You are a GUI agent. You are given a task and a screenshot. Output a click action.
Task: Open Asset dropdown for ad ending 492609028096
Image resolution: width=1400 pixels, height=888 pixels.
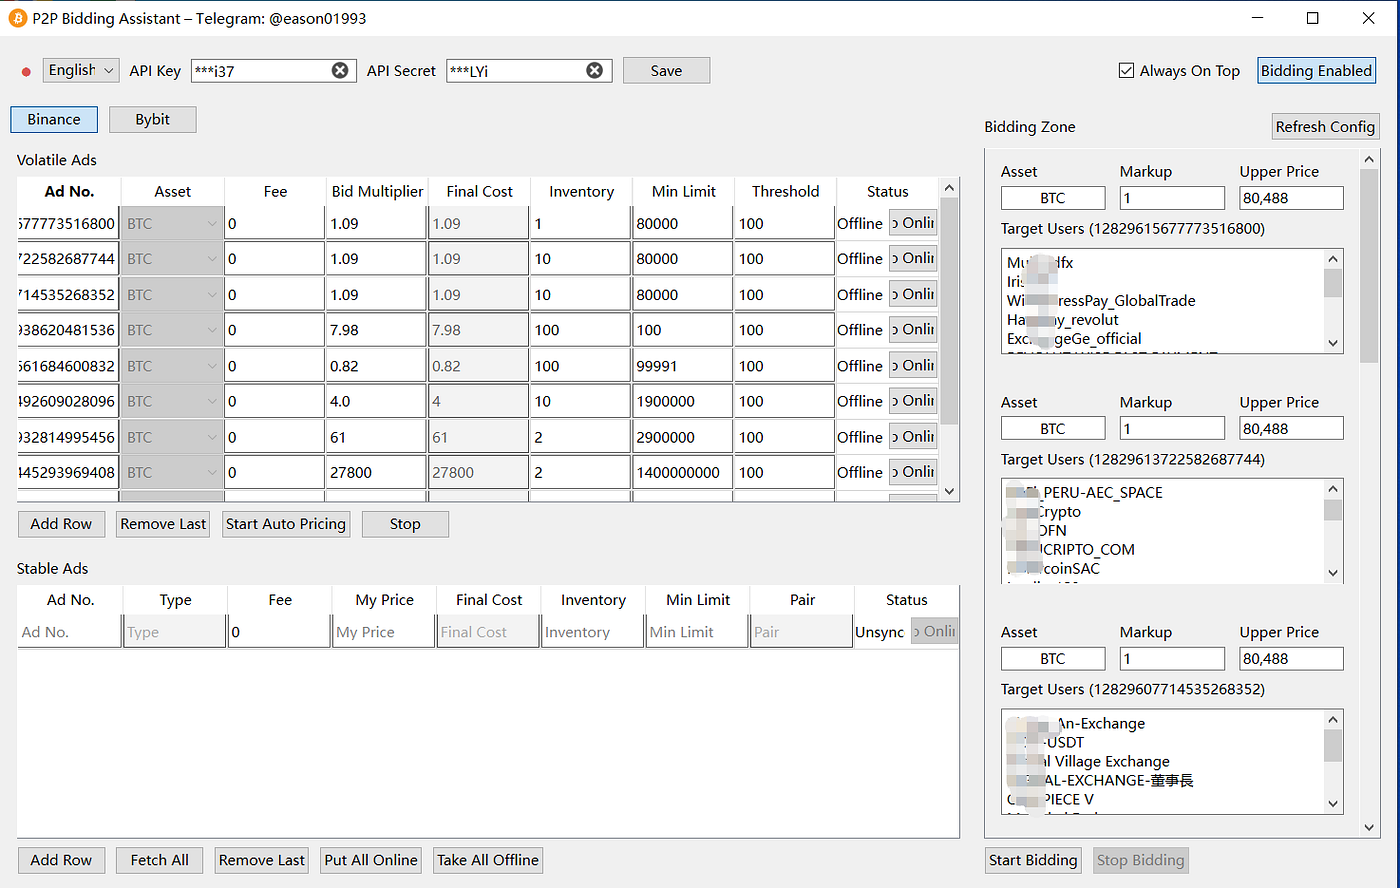click(172, 401)
